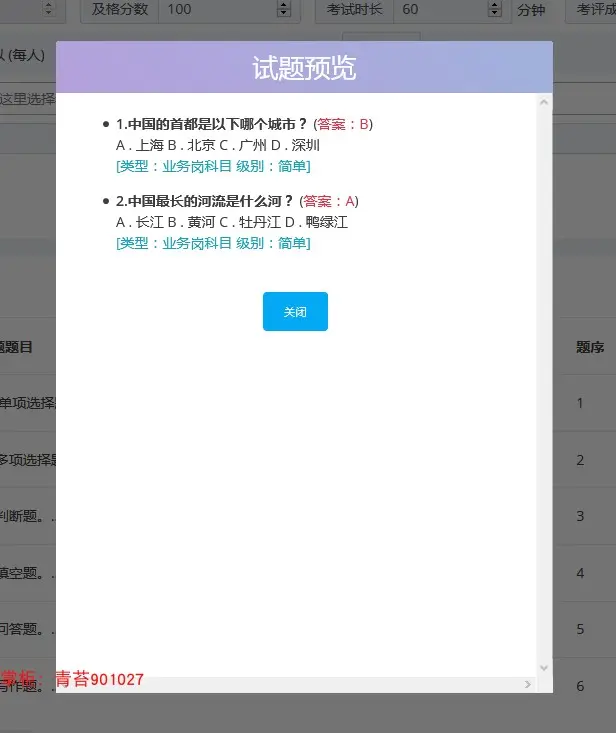Click the scroll-up arrow in preview dialog

(544, 102)
